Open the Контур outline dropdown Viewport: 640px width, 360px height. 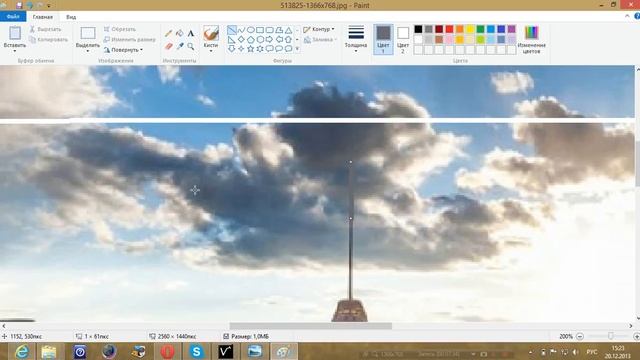[319, 29]
